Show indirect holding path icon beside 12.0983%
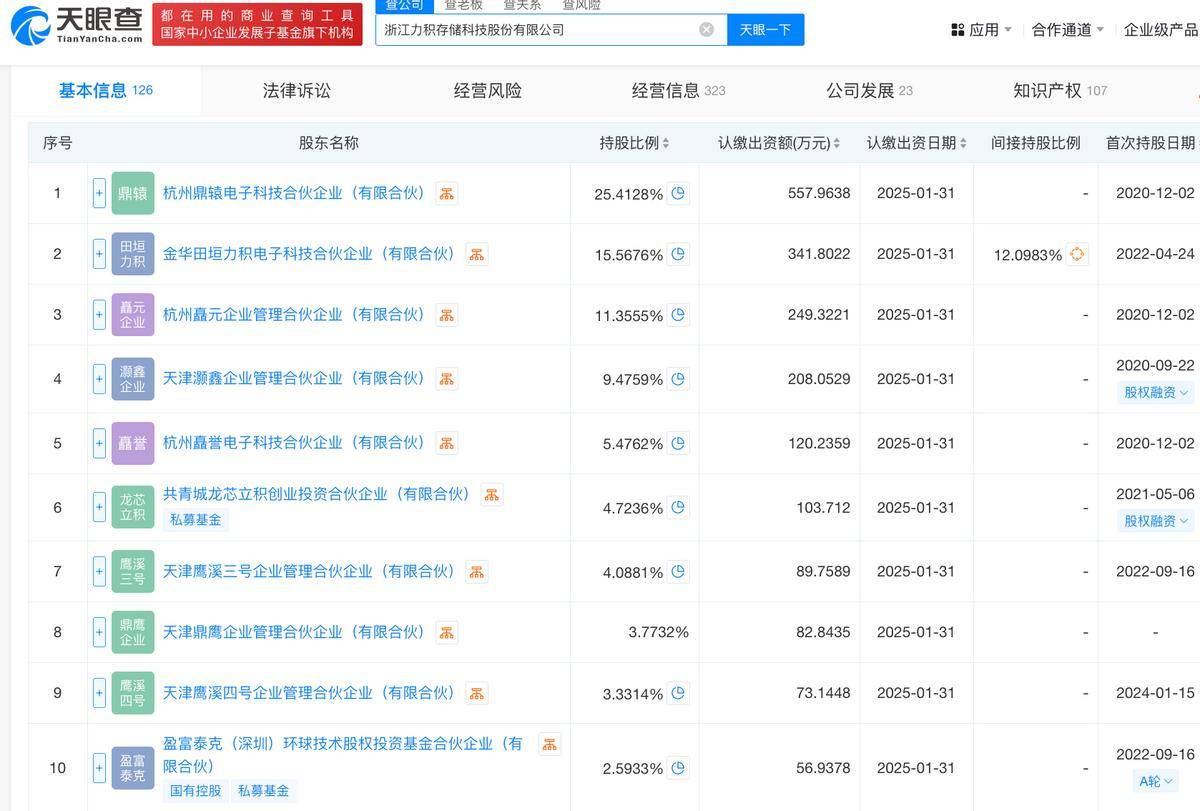 1077,254
